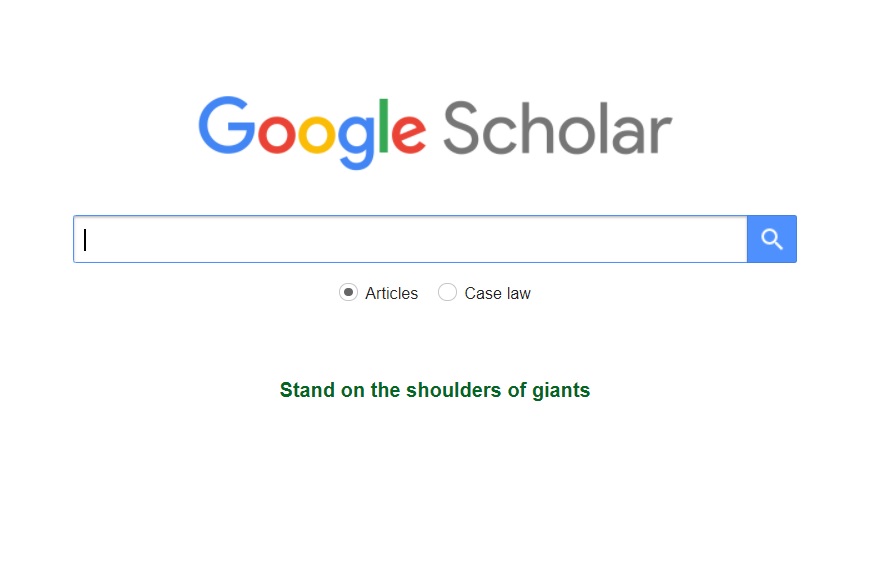Click the word giants in the tagline
The image size is (869, 569).
point(561,390)
